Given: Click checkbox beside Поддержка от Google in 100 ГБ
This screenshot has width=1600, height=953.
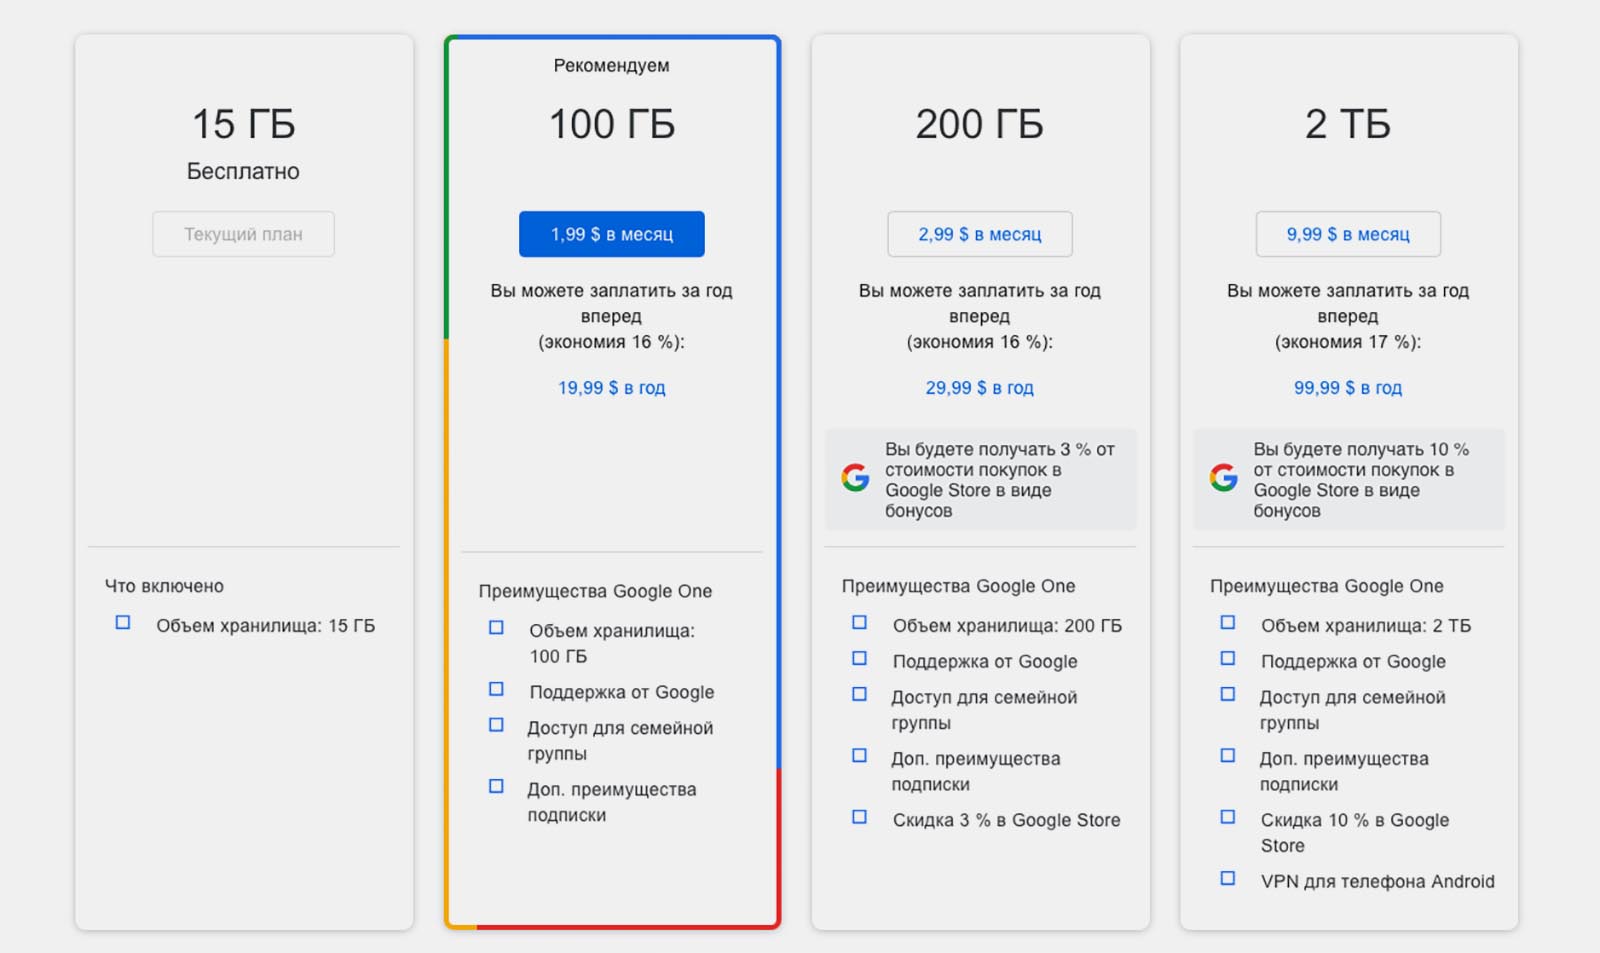Looking at the screenshot, I should click(496, 689).
